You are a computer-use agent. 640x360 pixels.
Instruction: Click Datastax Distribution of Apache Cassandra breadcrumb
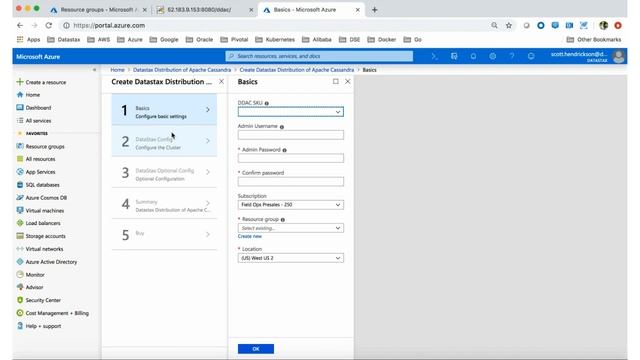click(x=182, y=70)
